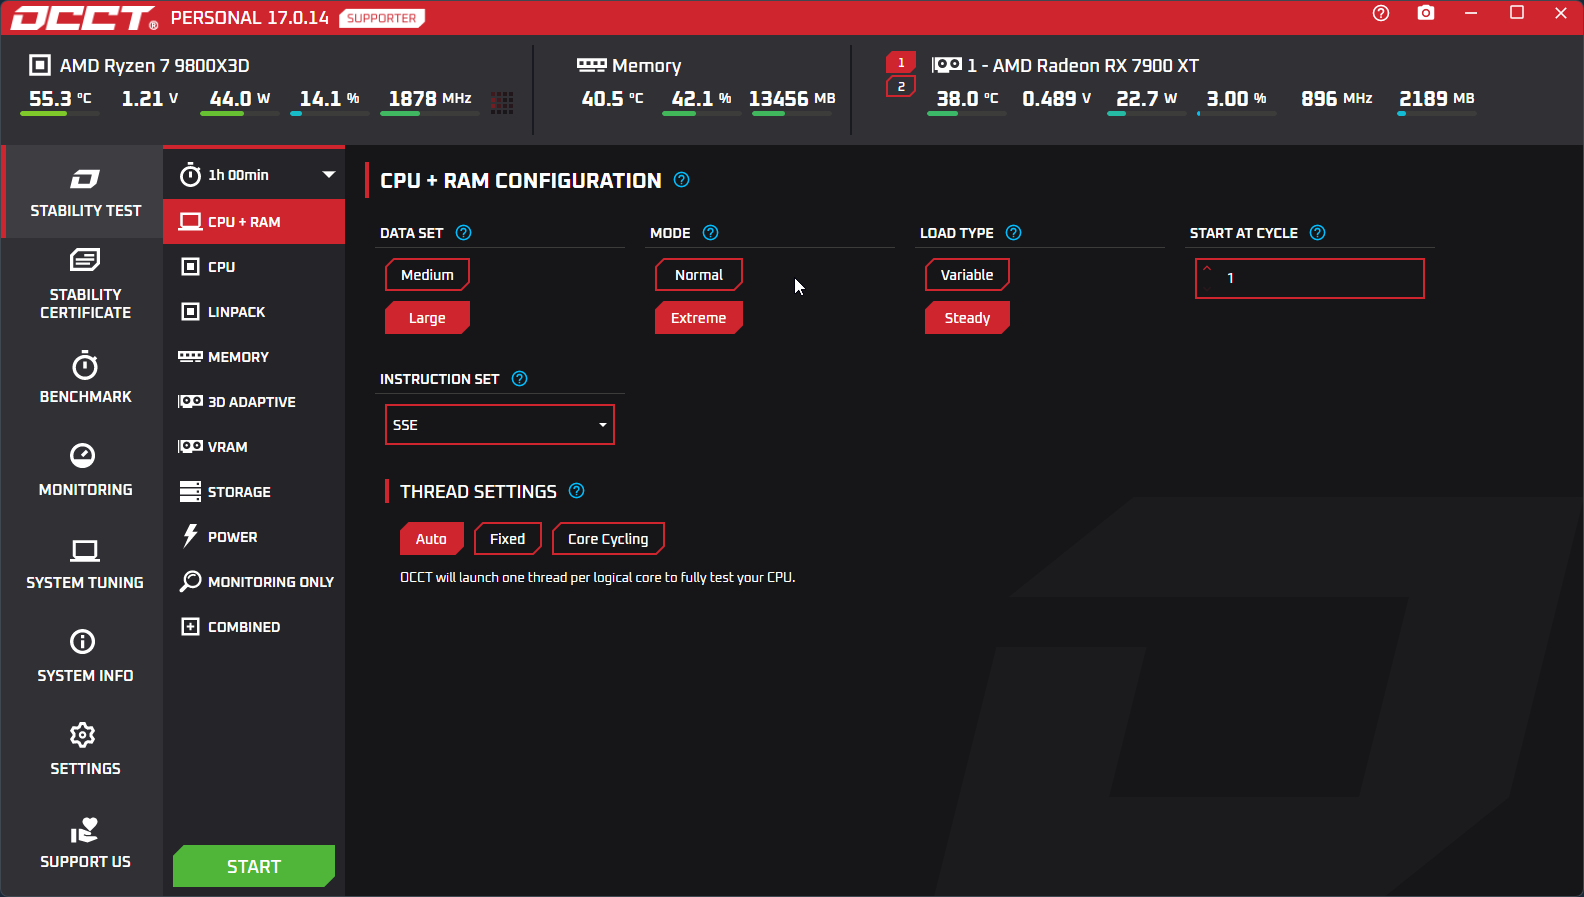Set data set to Large
The image size is (1584, 897).
[x=427, y=318]
